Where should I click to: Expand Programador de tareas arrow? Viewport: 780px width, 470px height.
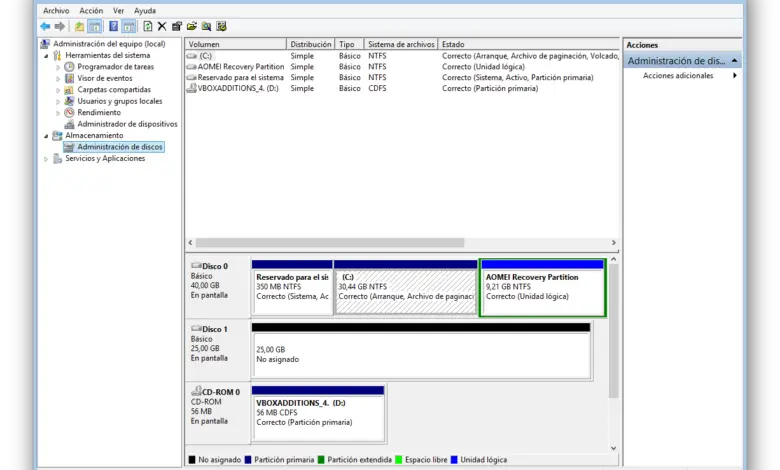point(58,67)
